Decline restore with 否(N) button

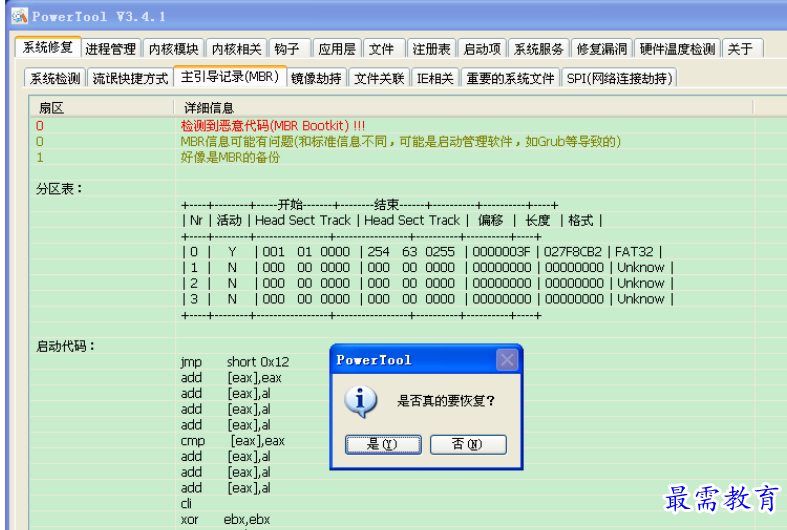click(468, 444)
